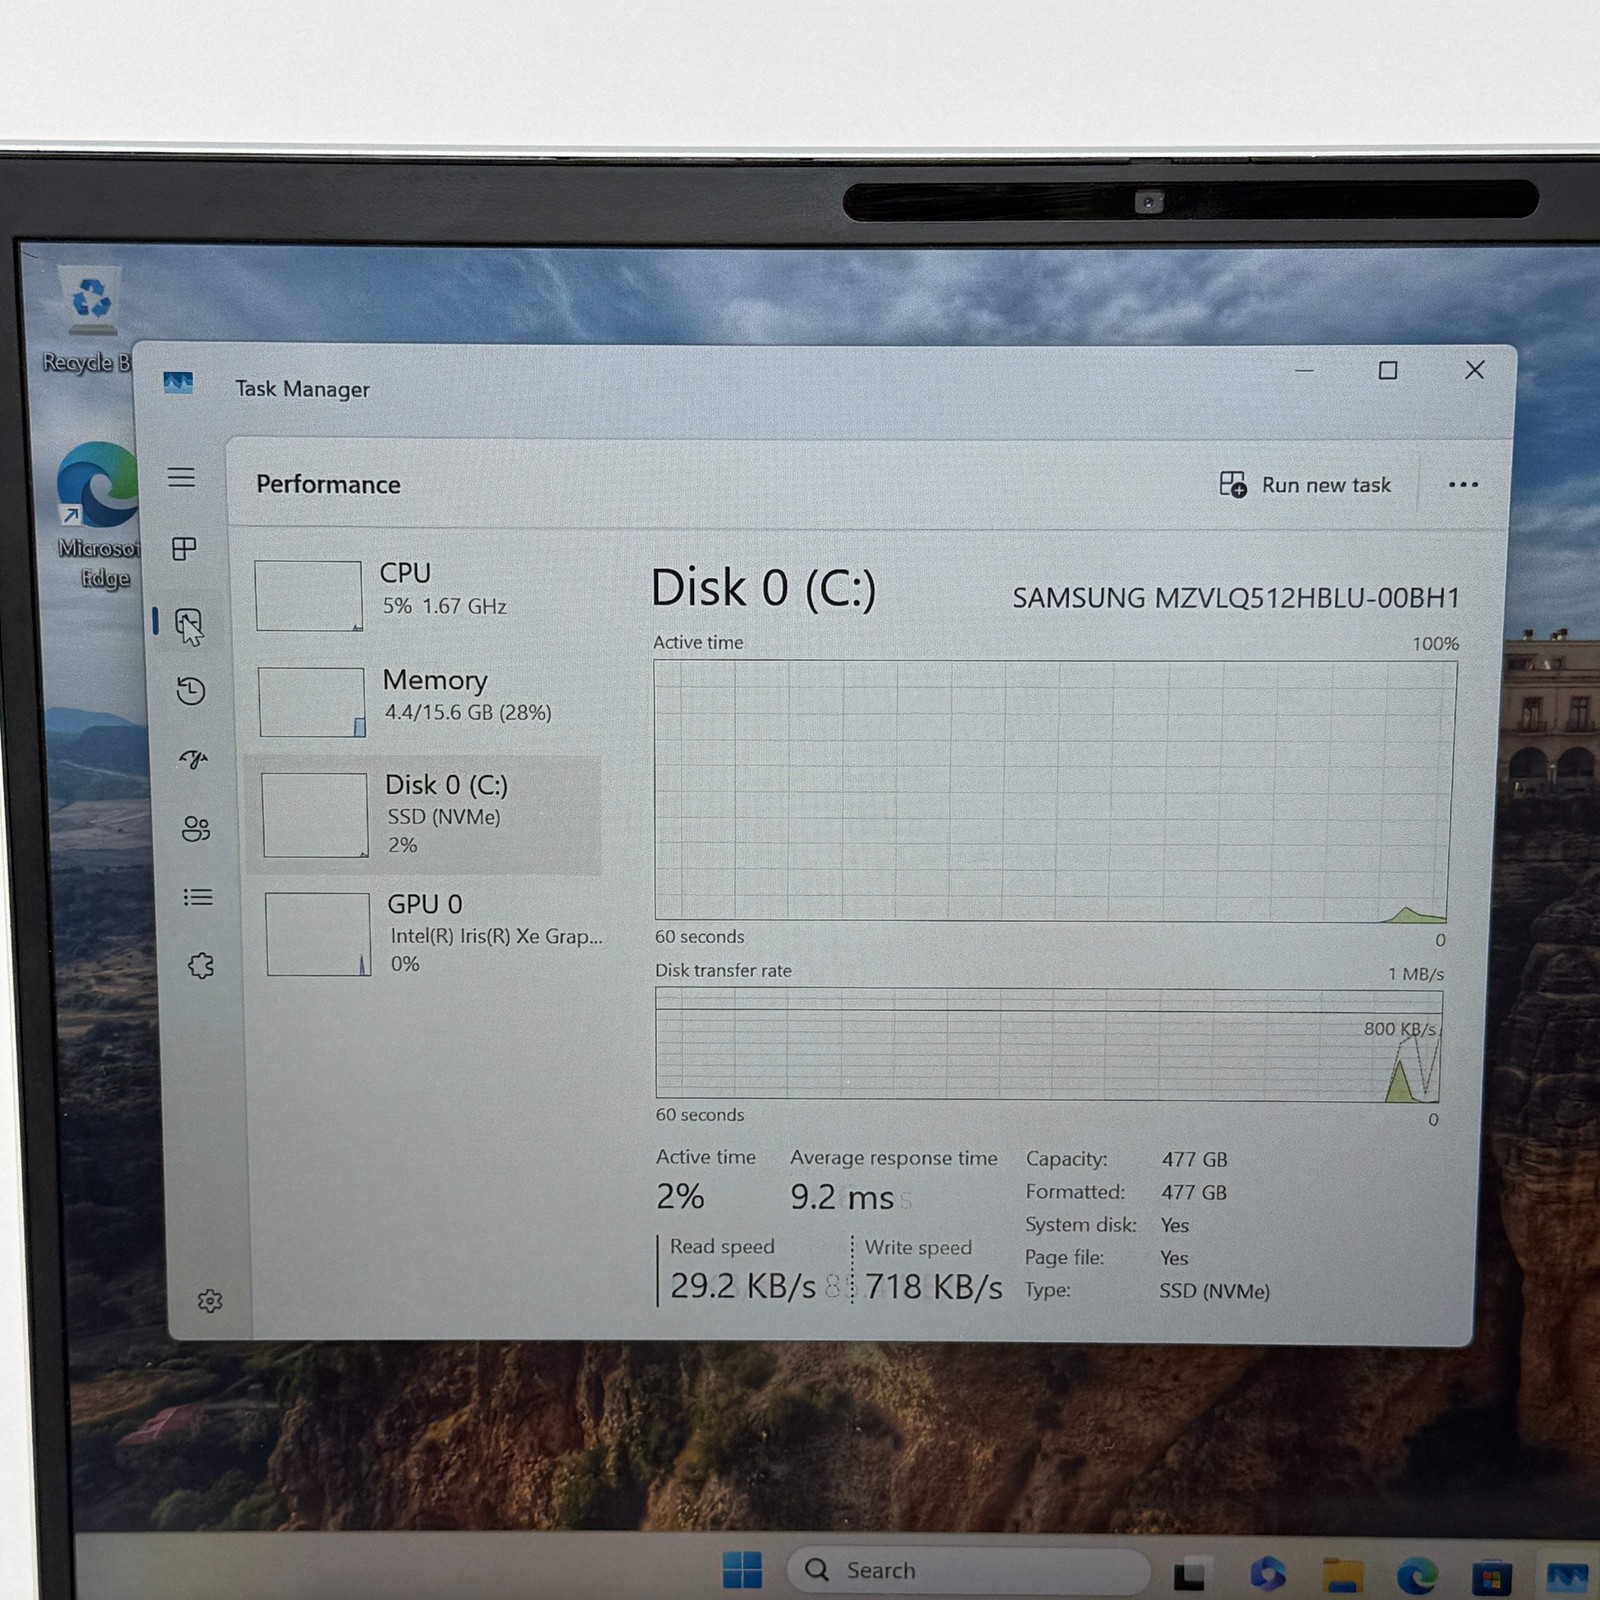Screen dimensions: 1600x1600
Task: Click the Task Manager title bar app icon
Action: click(x=178, y=383)
